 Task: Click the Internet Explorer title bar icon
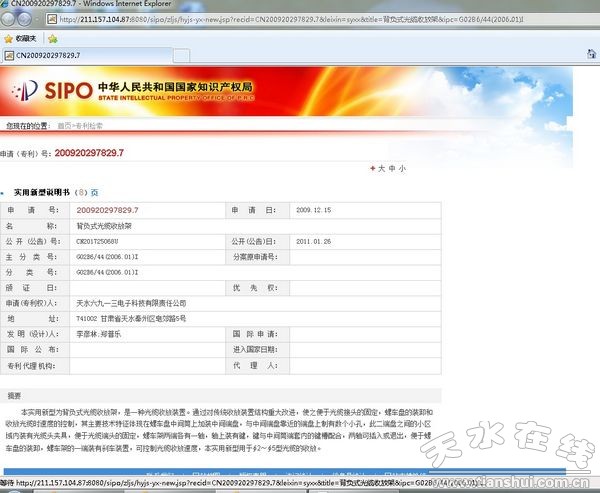point(8,5)
